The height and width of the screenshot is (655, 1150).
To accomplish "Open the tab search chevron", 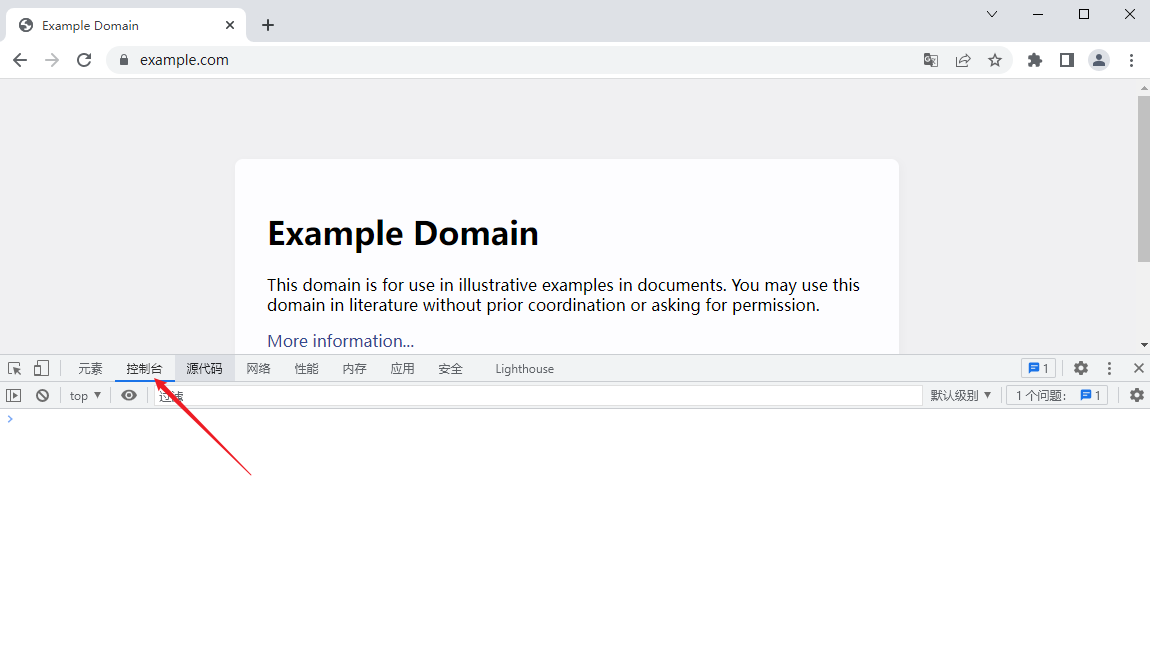I will coord(992,14).
